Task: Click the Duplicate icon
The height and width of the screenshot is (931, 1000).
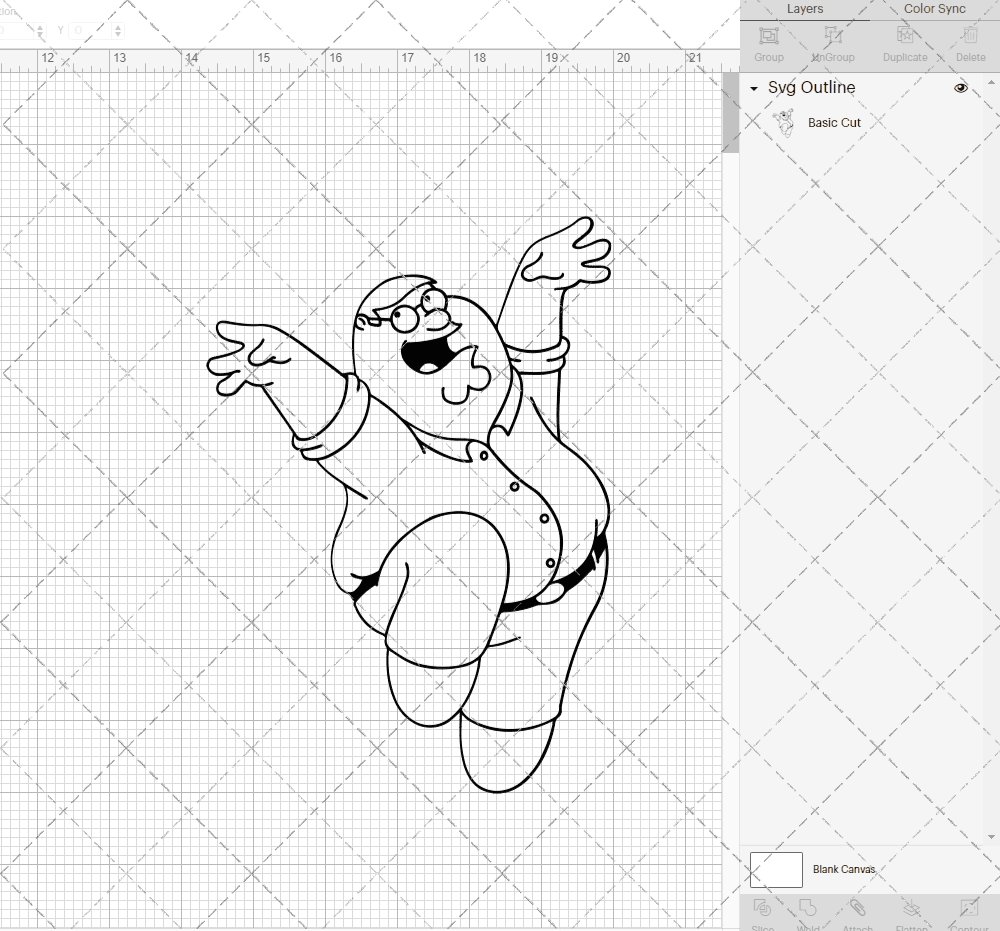Action: pos(905,42)
